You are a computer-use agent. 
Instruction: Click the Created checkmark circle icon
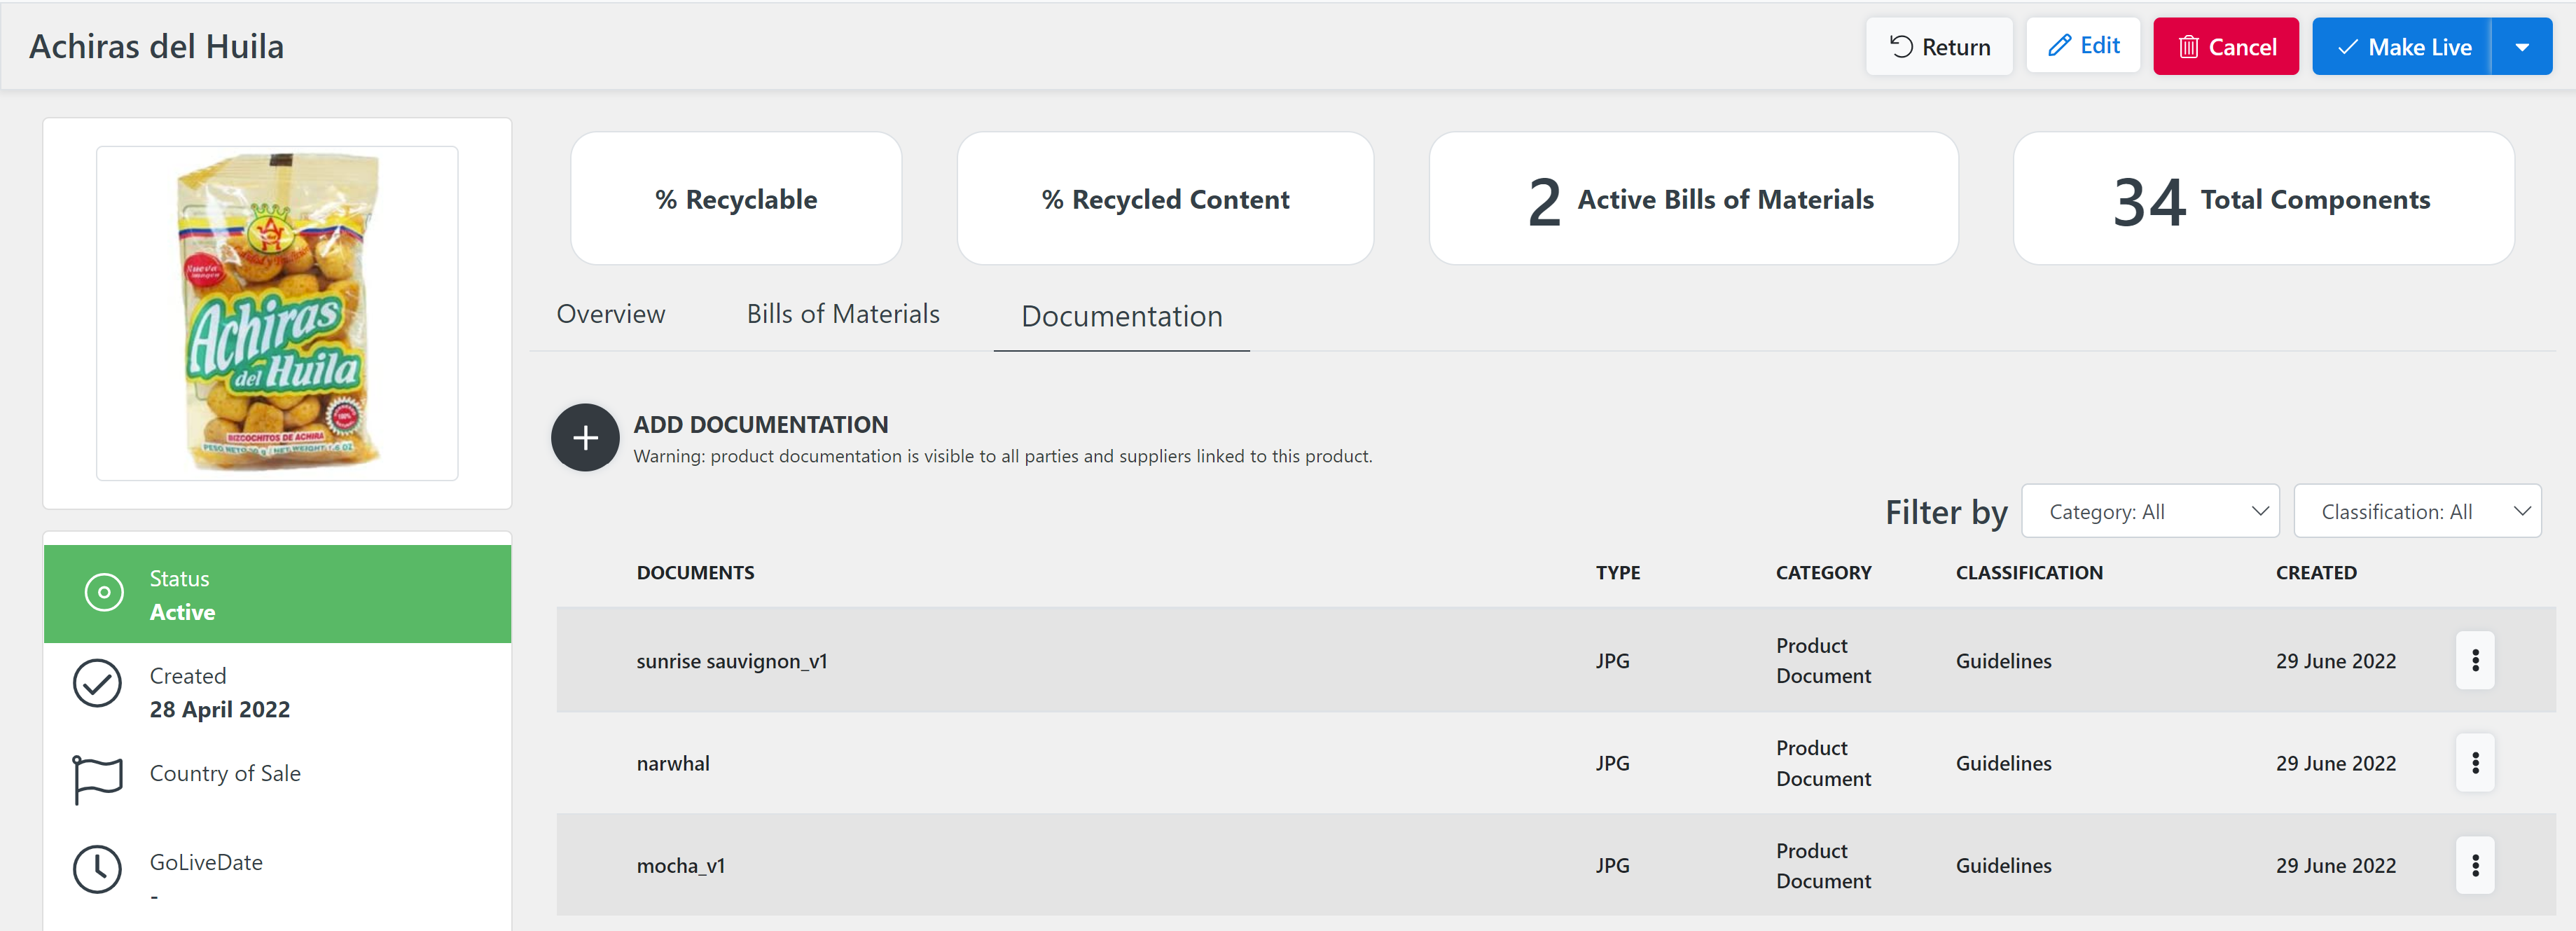coord(97,684)
